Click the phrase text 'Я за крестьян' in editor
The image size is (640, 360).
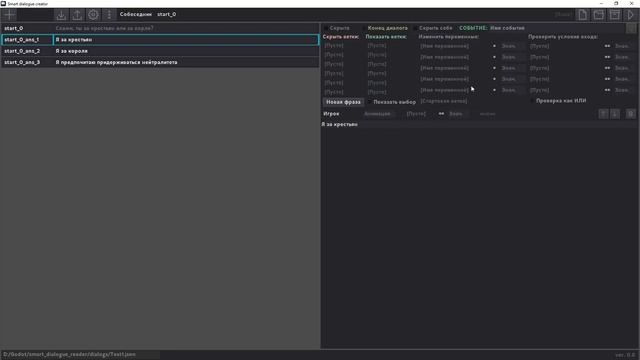[x=340, y=124]
